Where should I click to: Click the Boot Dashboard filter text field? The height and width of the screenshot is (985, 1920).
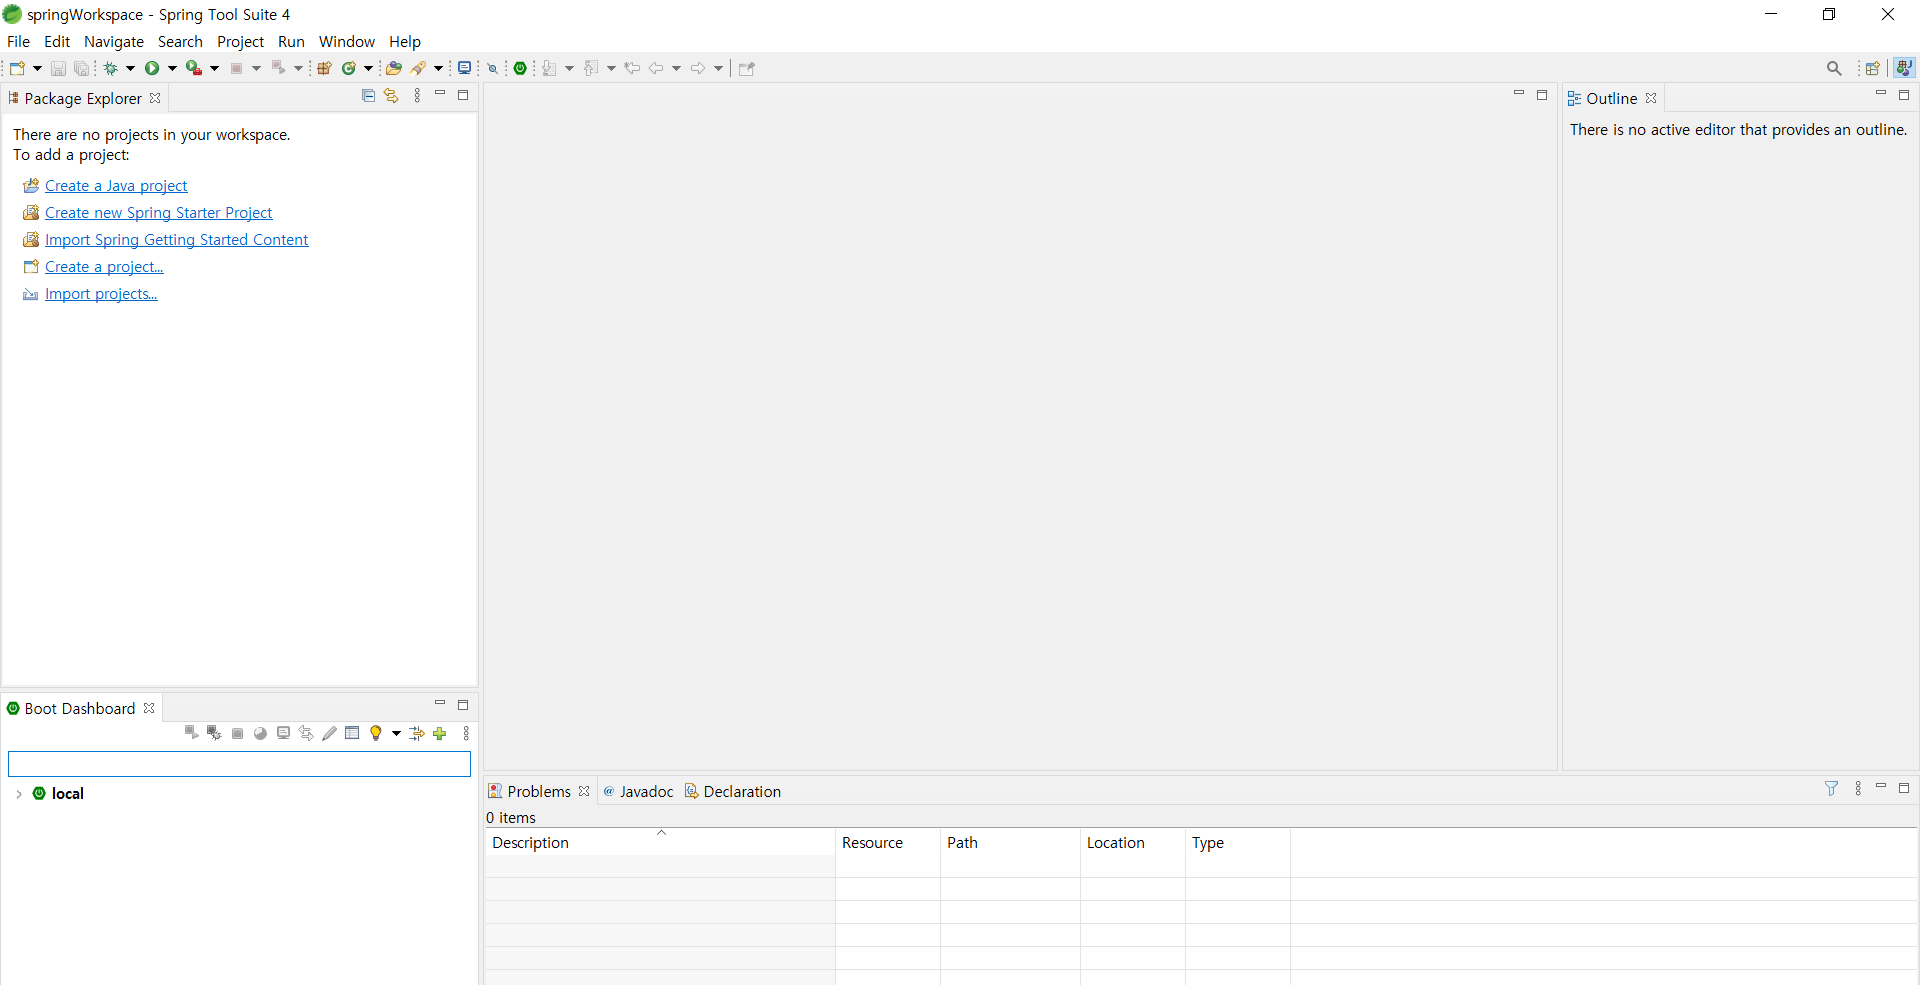pos(239,764)
